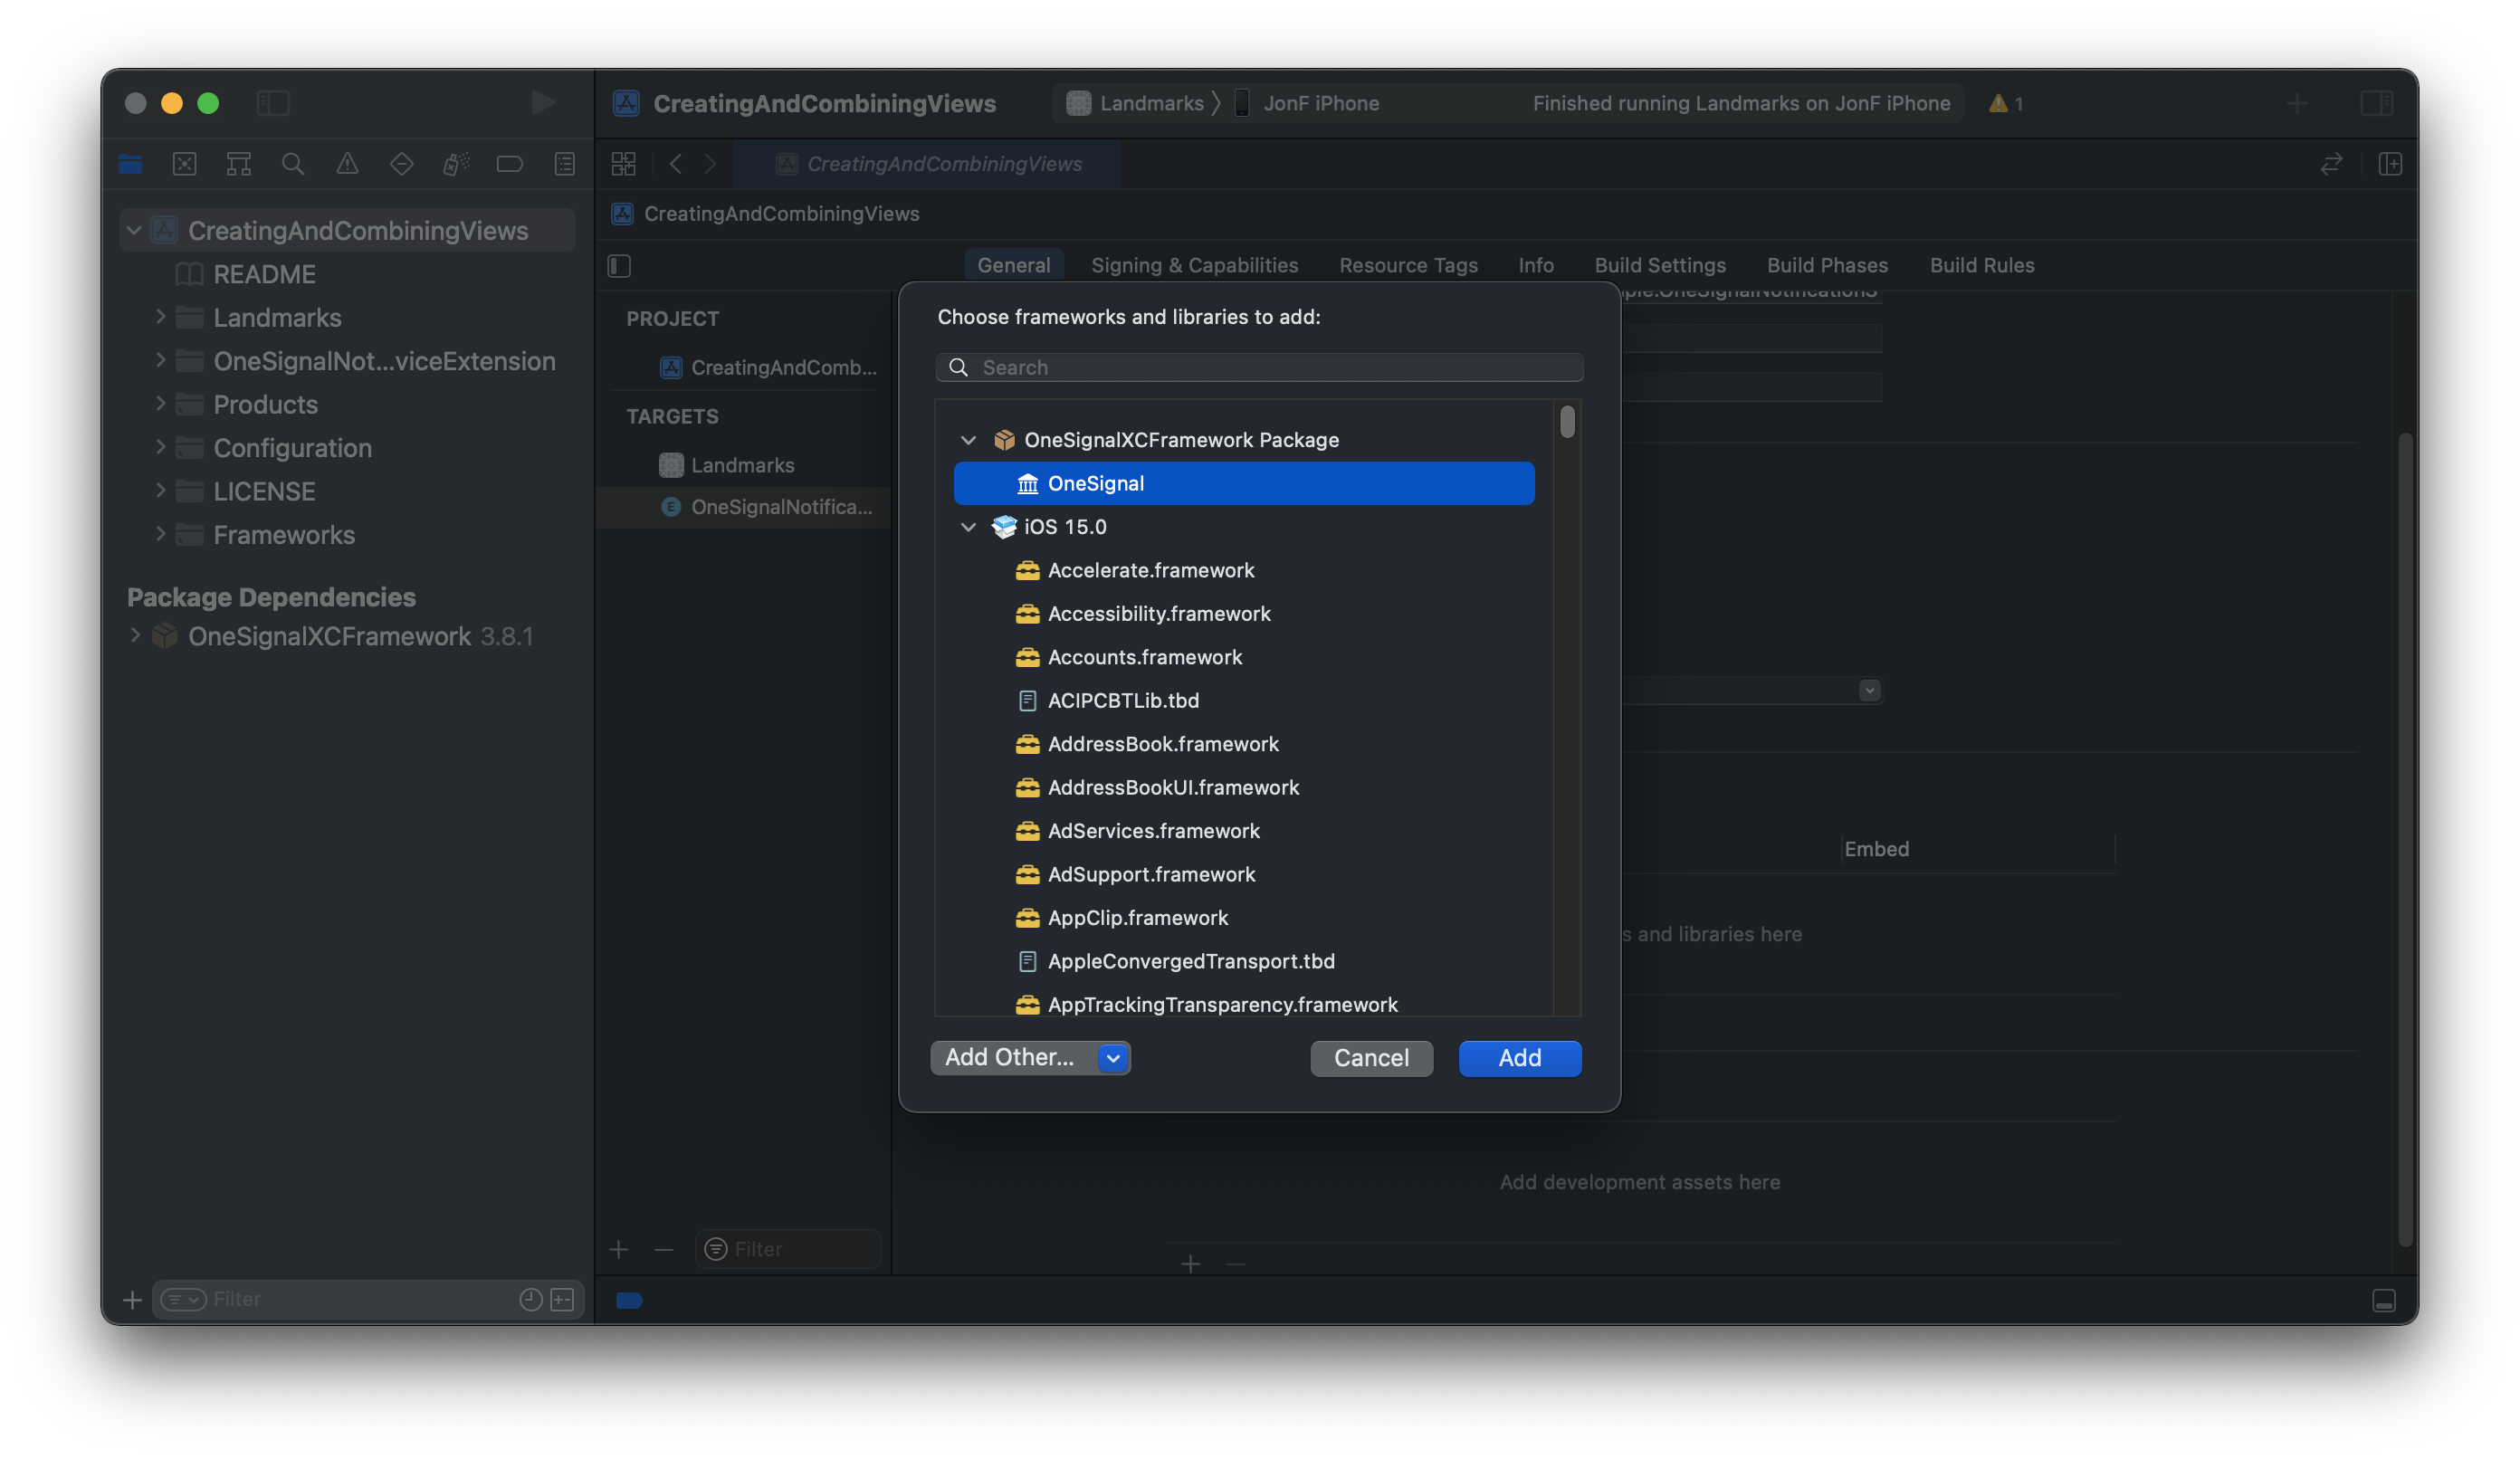
Task: Open the Find navigator magnifier icon
Action: (292, 164)
